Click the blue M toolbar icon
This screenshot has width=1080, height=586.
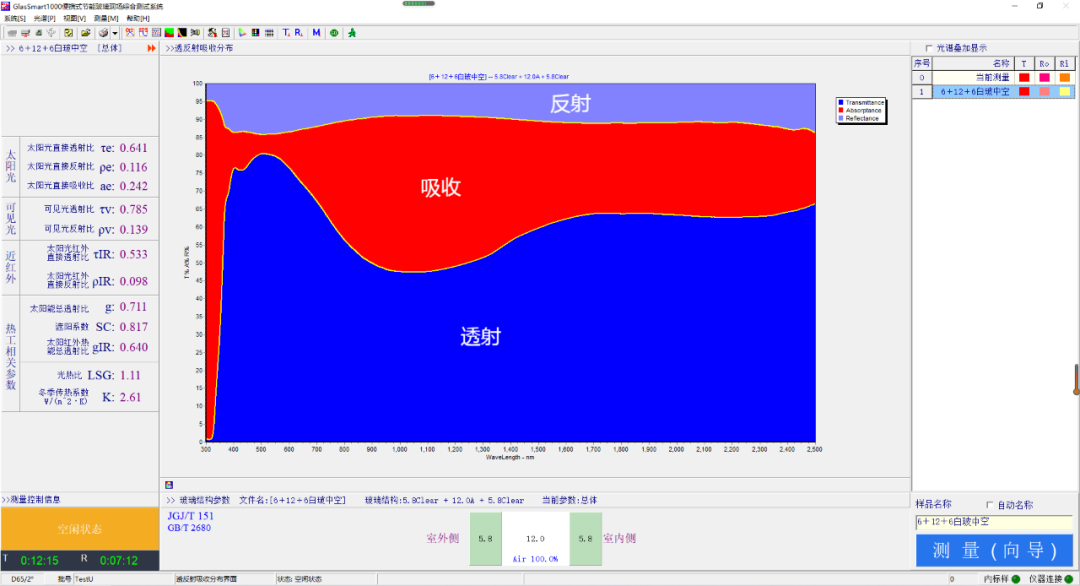(x=316, y=32)
